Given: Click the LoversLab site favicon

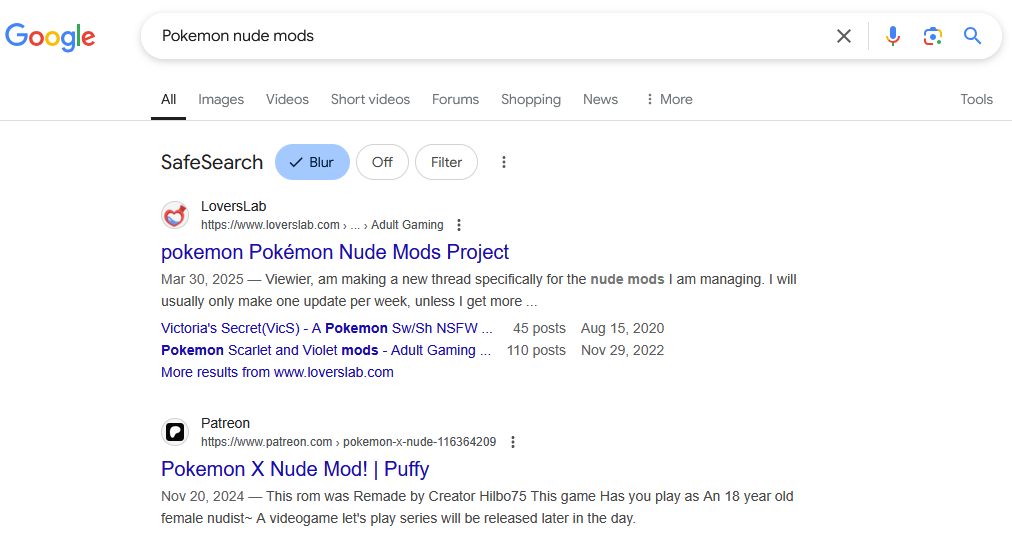Looking at the screenshot, I should 175,215.
